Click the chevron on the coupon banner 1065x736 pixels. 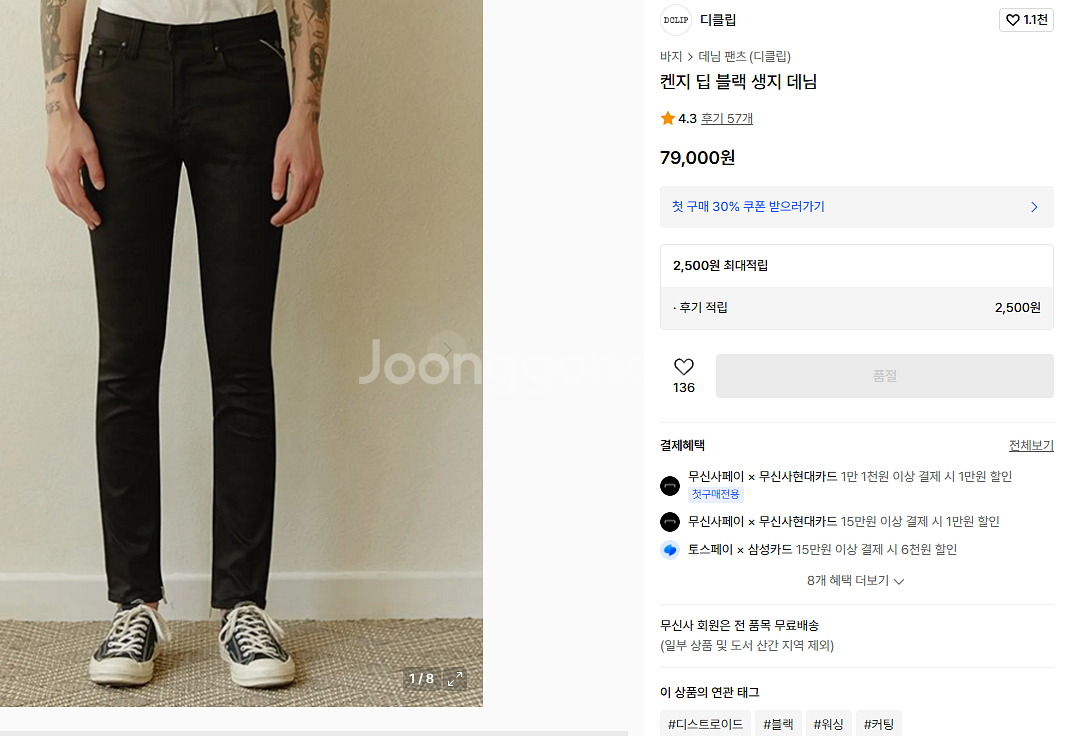pos(1034,207)
